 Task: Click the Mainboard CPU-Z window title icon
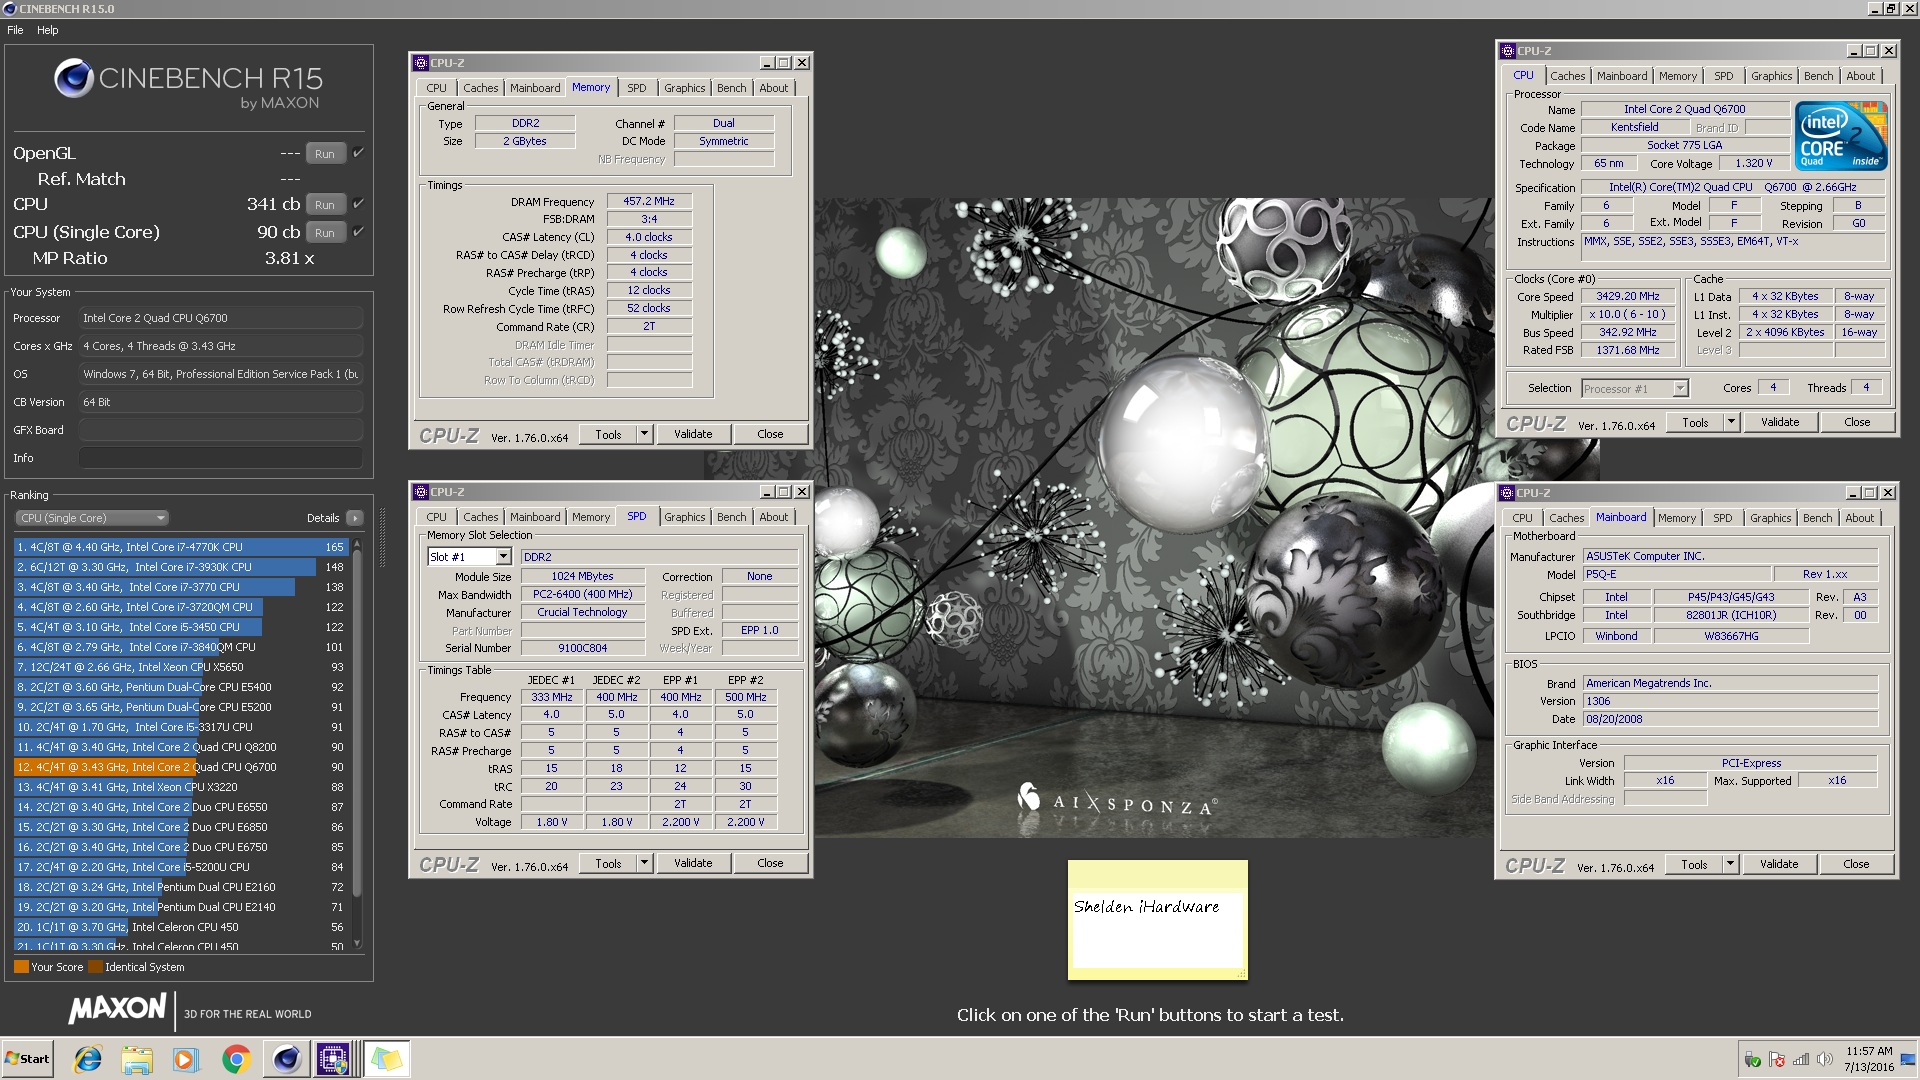tap(1508, 493)
